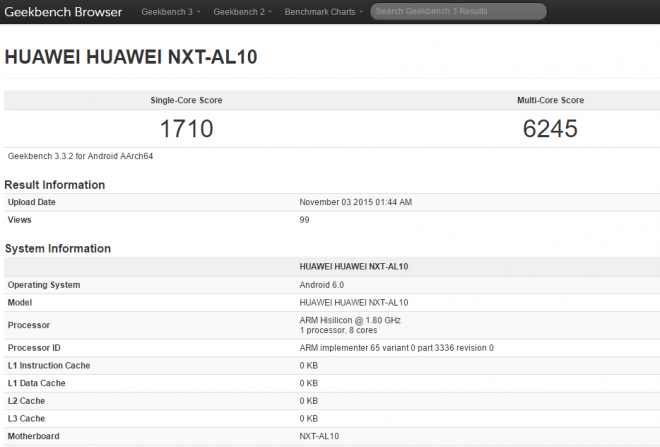Select the Upload Date label
660x447 pixels.
(x=32, y=202)
